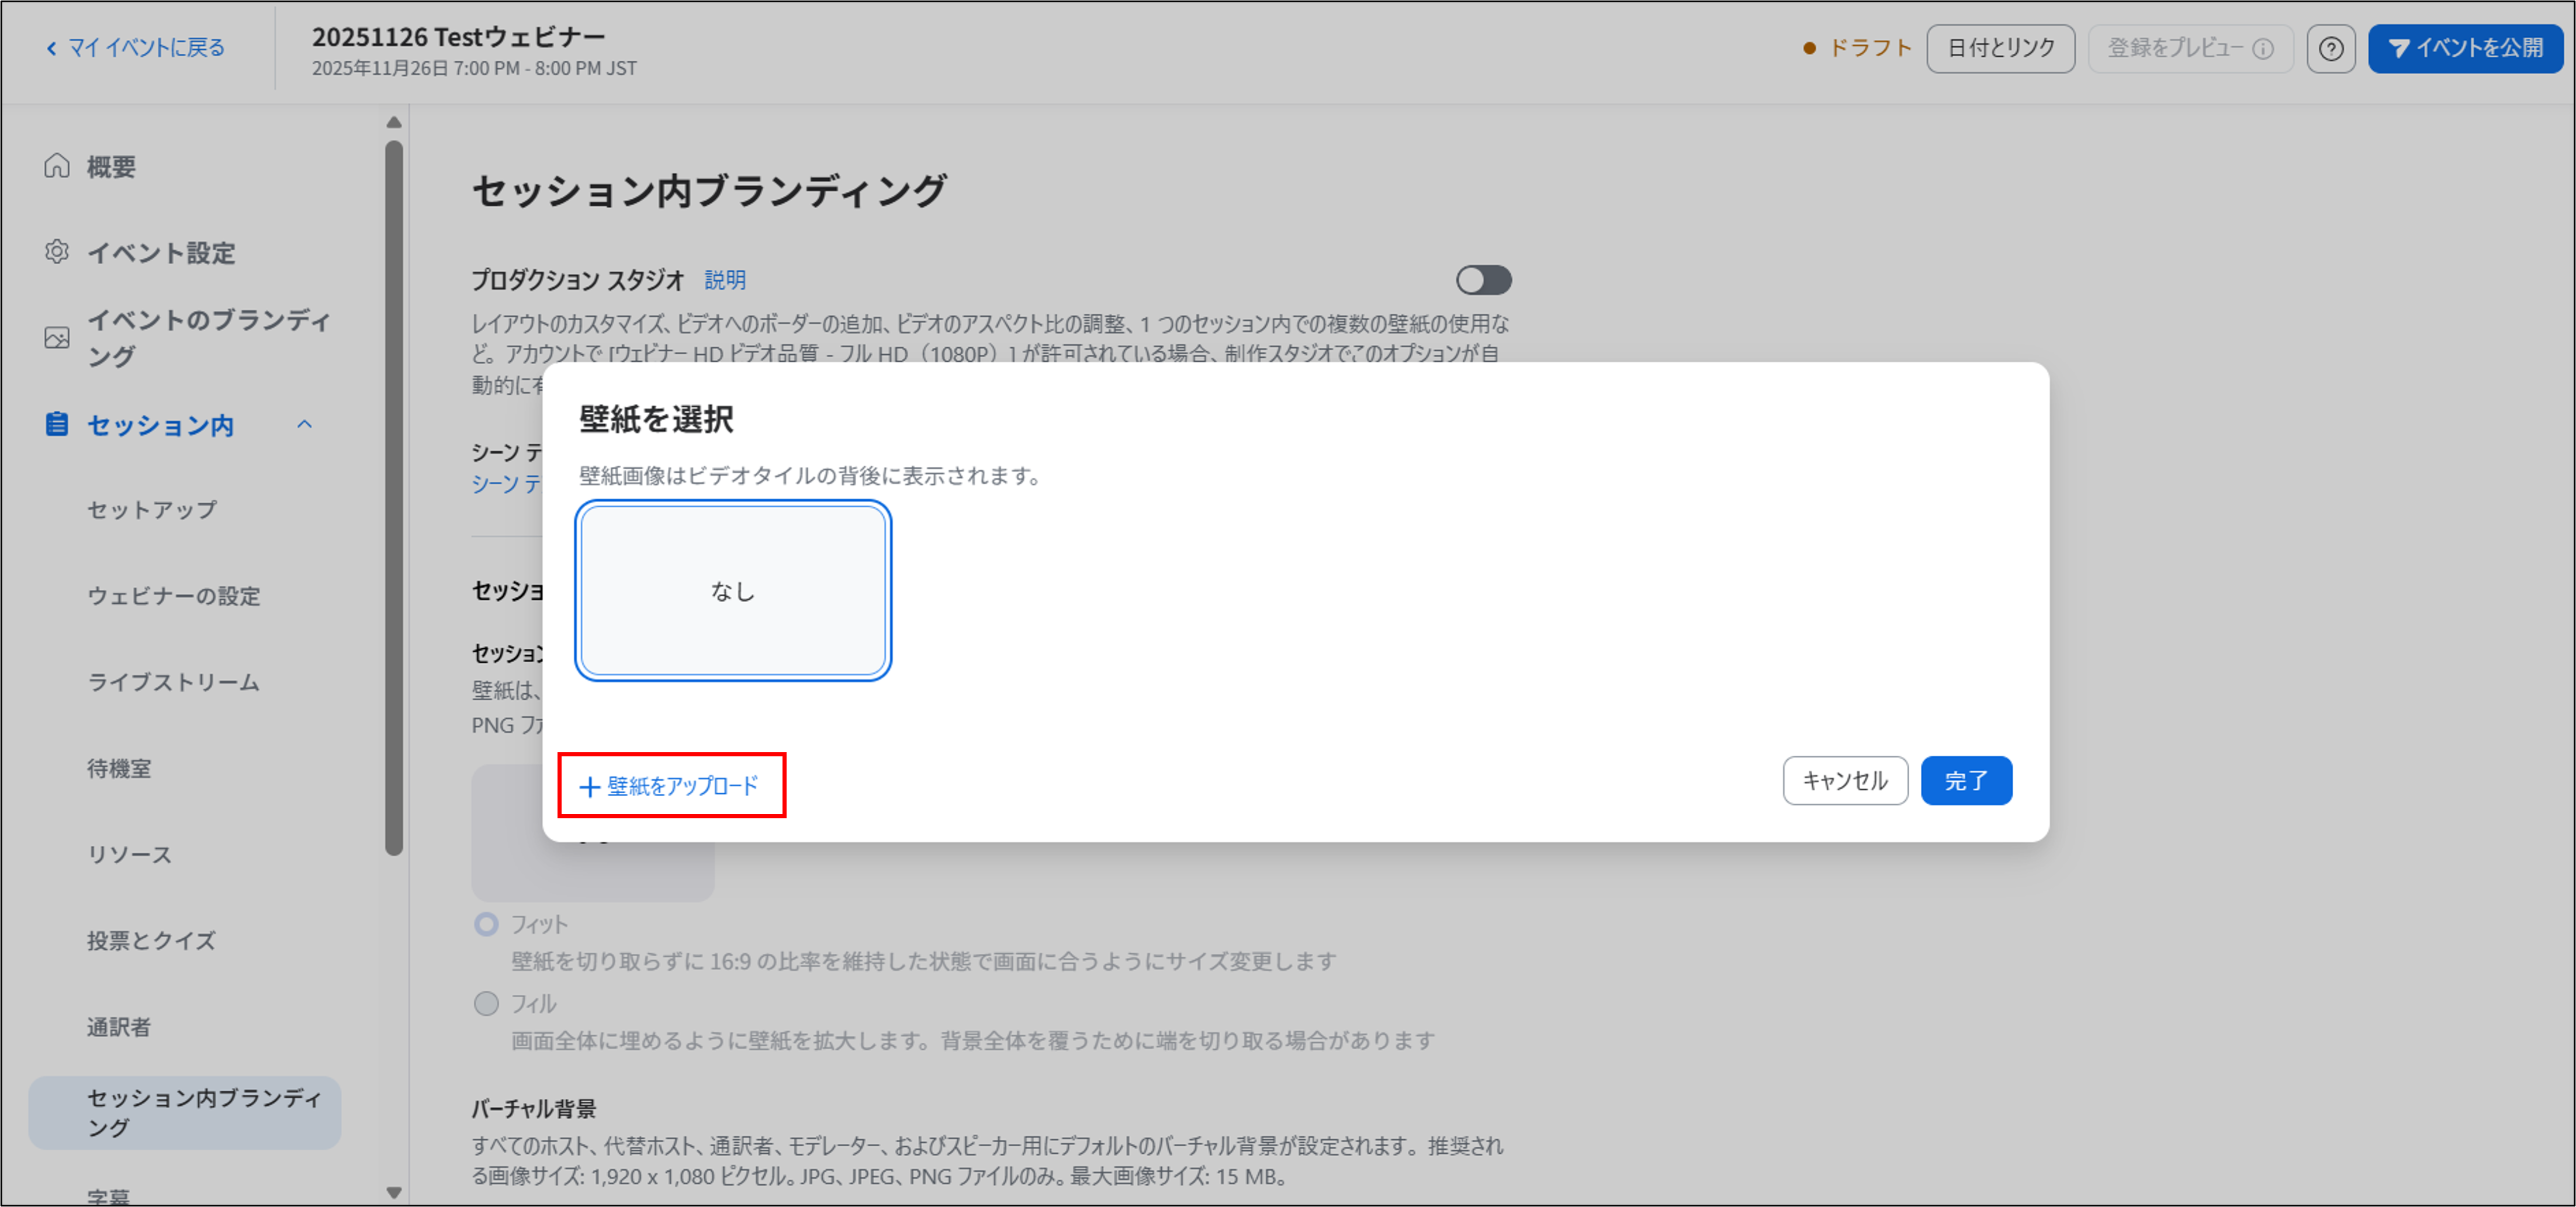This screenshot has height=1207, width=2576.
Task: Click the help question mark icon
Action: pyautogui.click(x=2330, y=48)
